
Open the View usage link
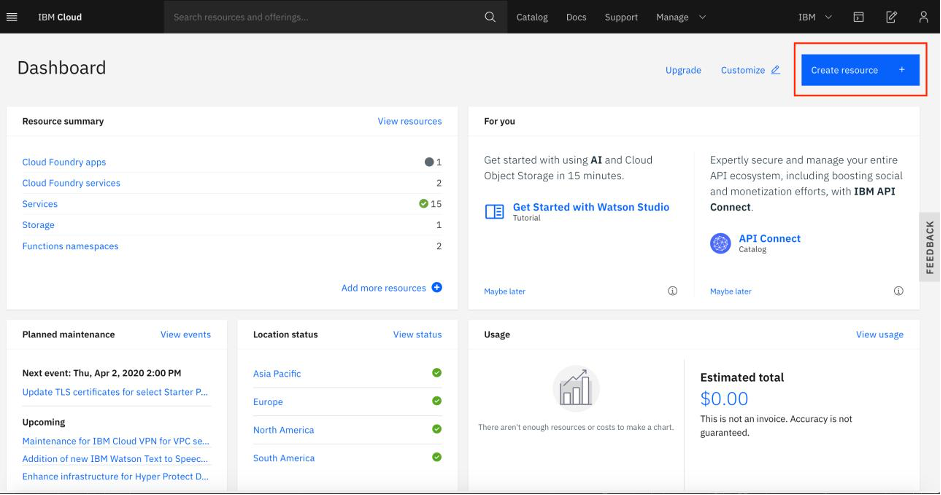[x=879, y=335]
